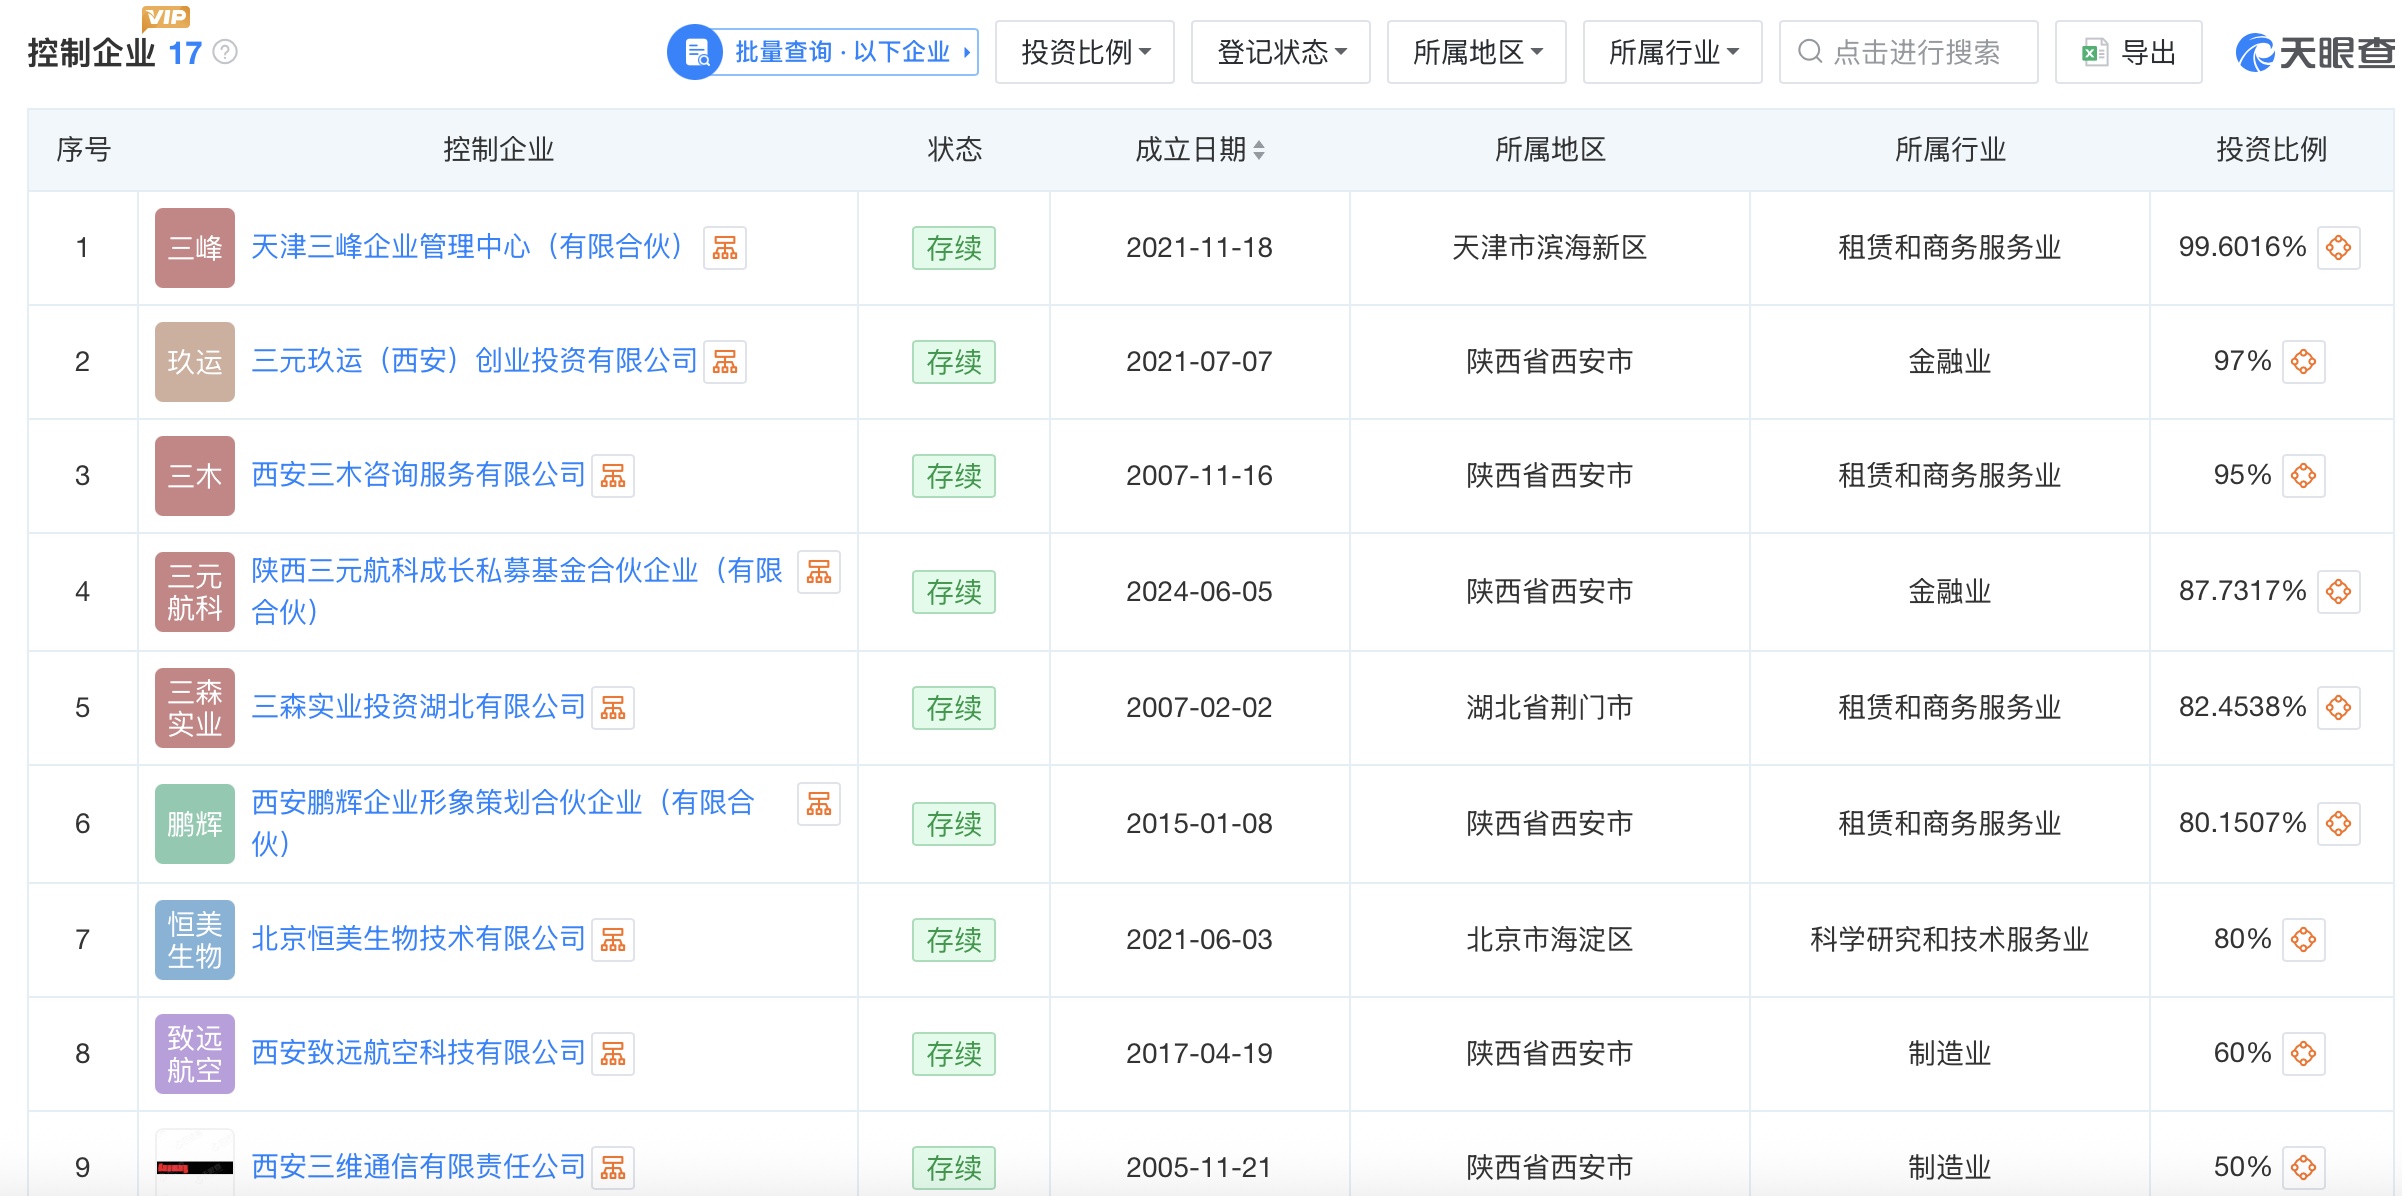The height and width of the screenshot is (1196, 2402).
Task: Export the list with 导出 button
Action: 2128,52
